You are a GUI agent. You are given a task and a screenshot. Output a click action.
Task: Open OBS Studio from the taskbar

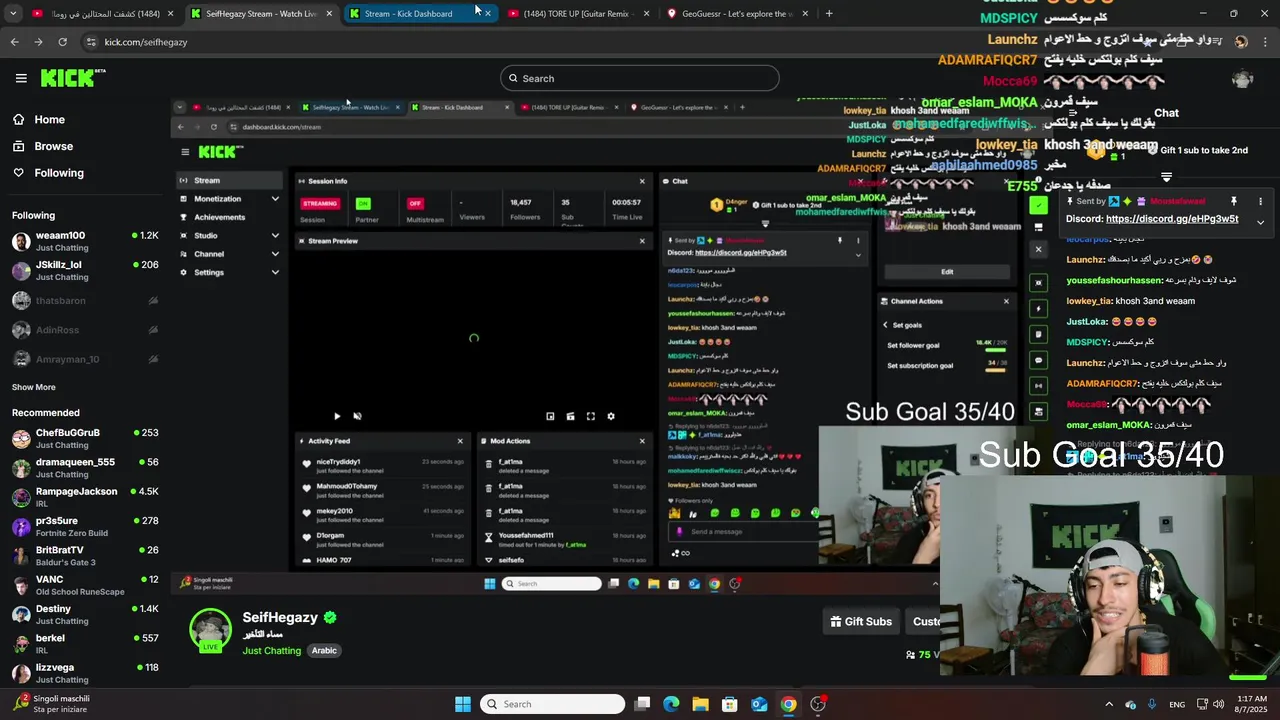(x=818, y=704)
